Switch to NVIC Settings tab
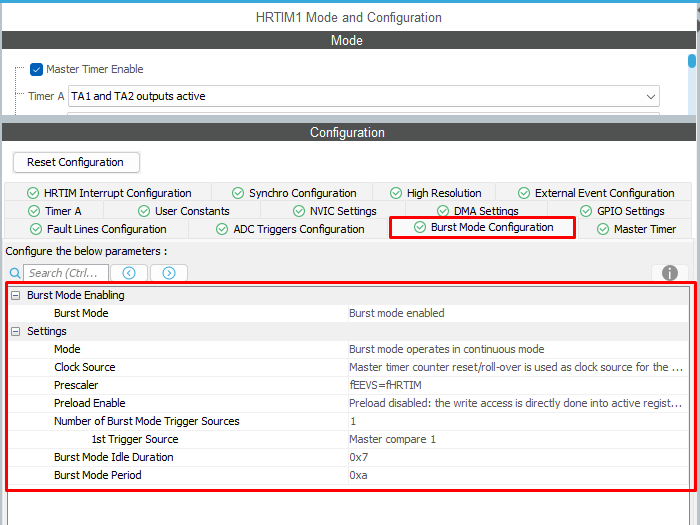Viewport: 700px width, 525px height. pos(334,211)
